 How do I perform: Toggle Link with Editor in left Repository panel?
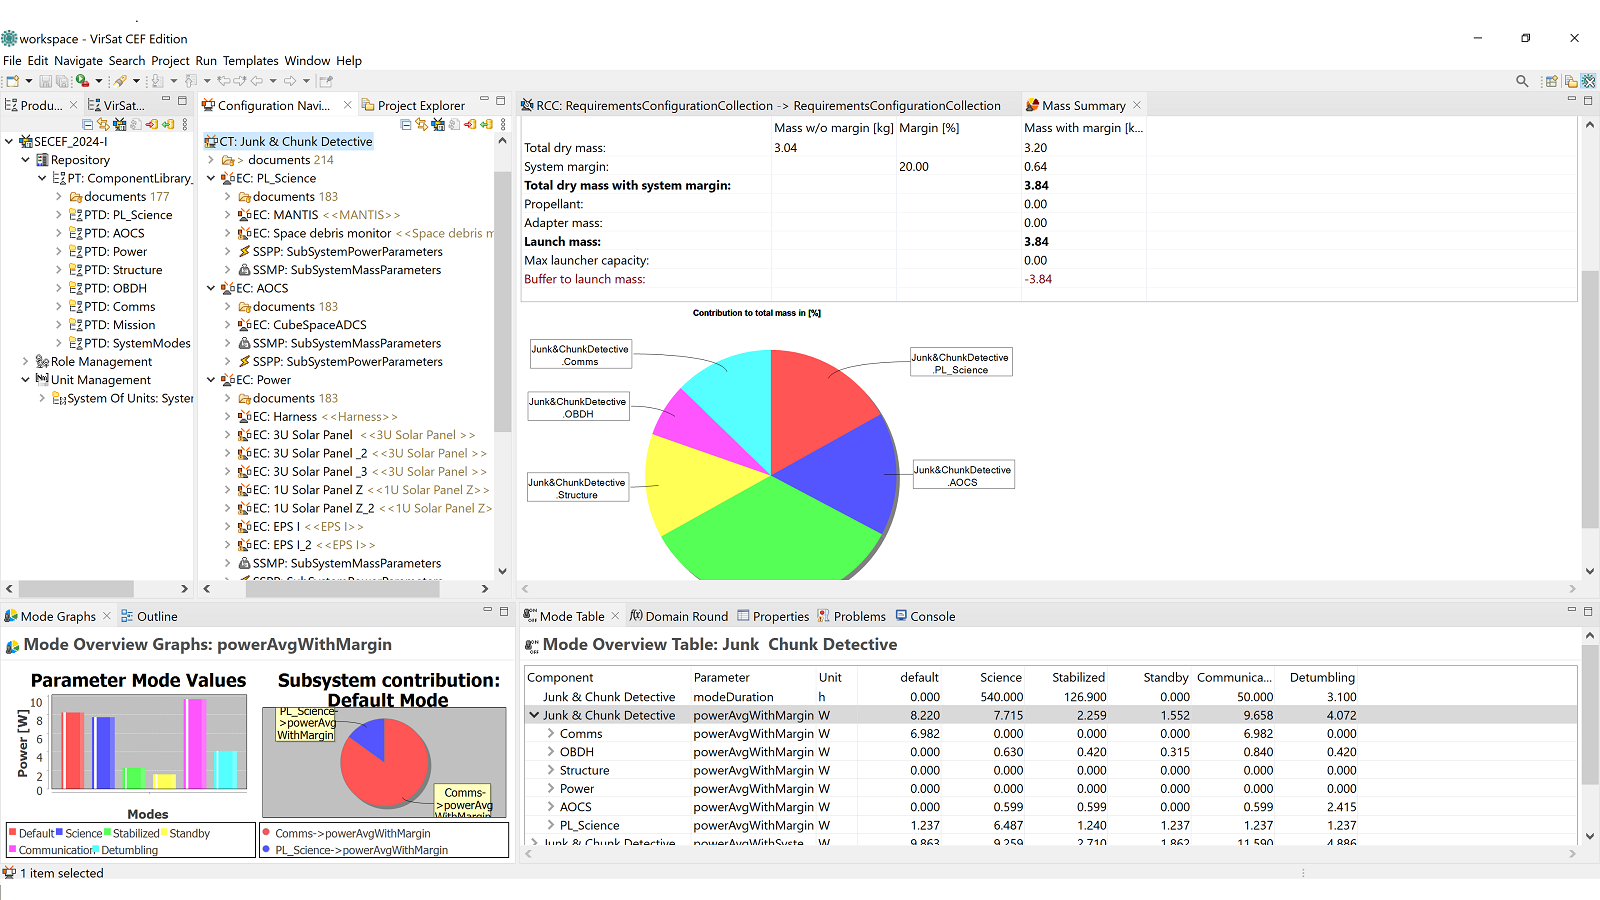[103, 125]
